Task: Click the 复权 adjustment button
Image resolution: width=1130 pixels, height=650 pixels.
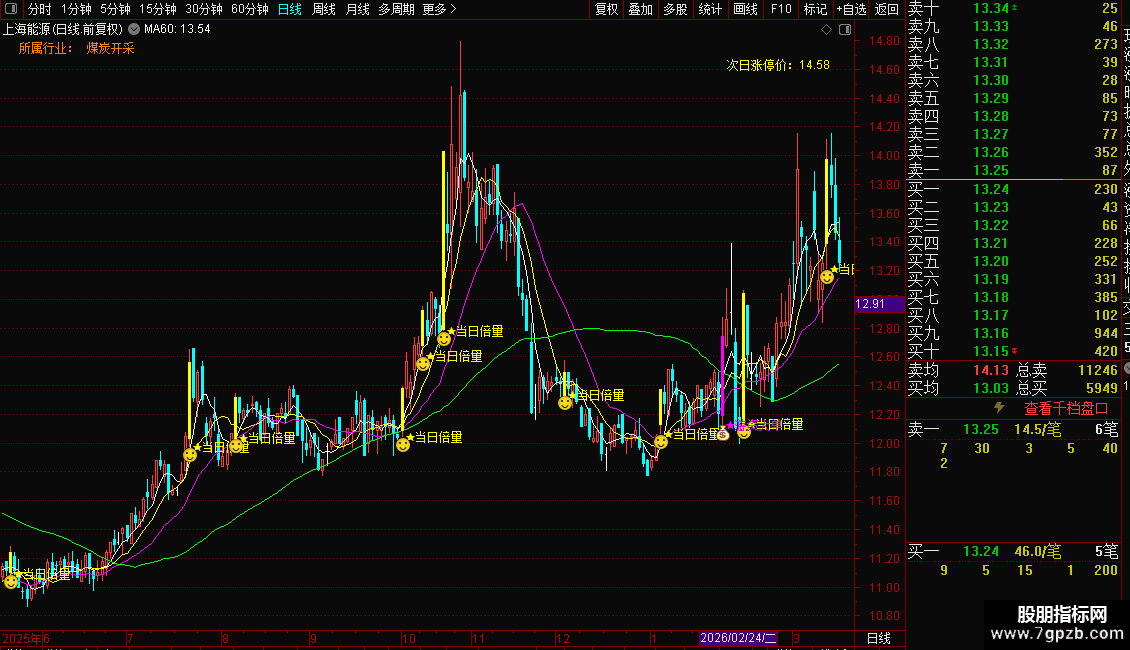Action: tap(606, 9)
